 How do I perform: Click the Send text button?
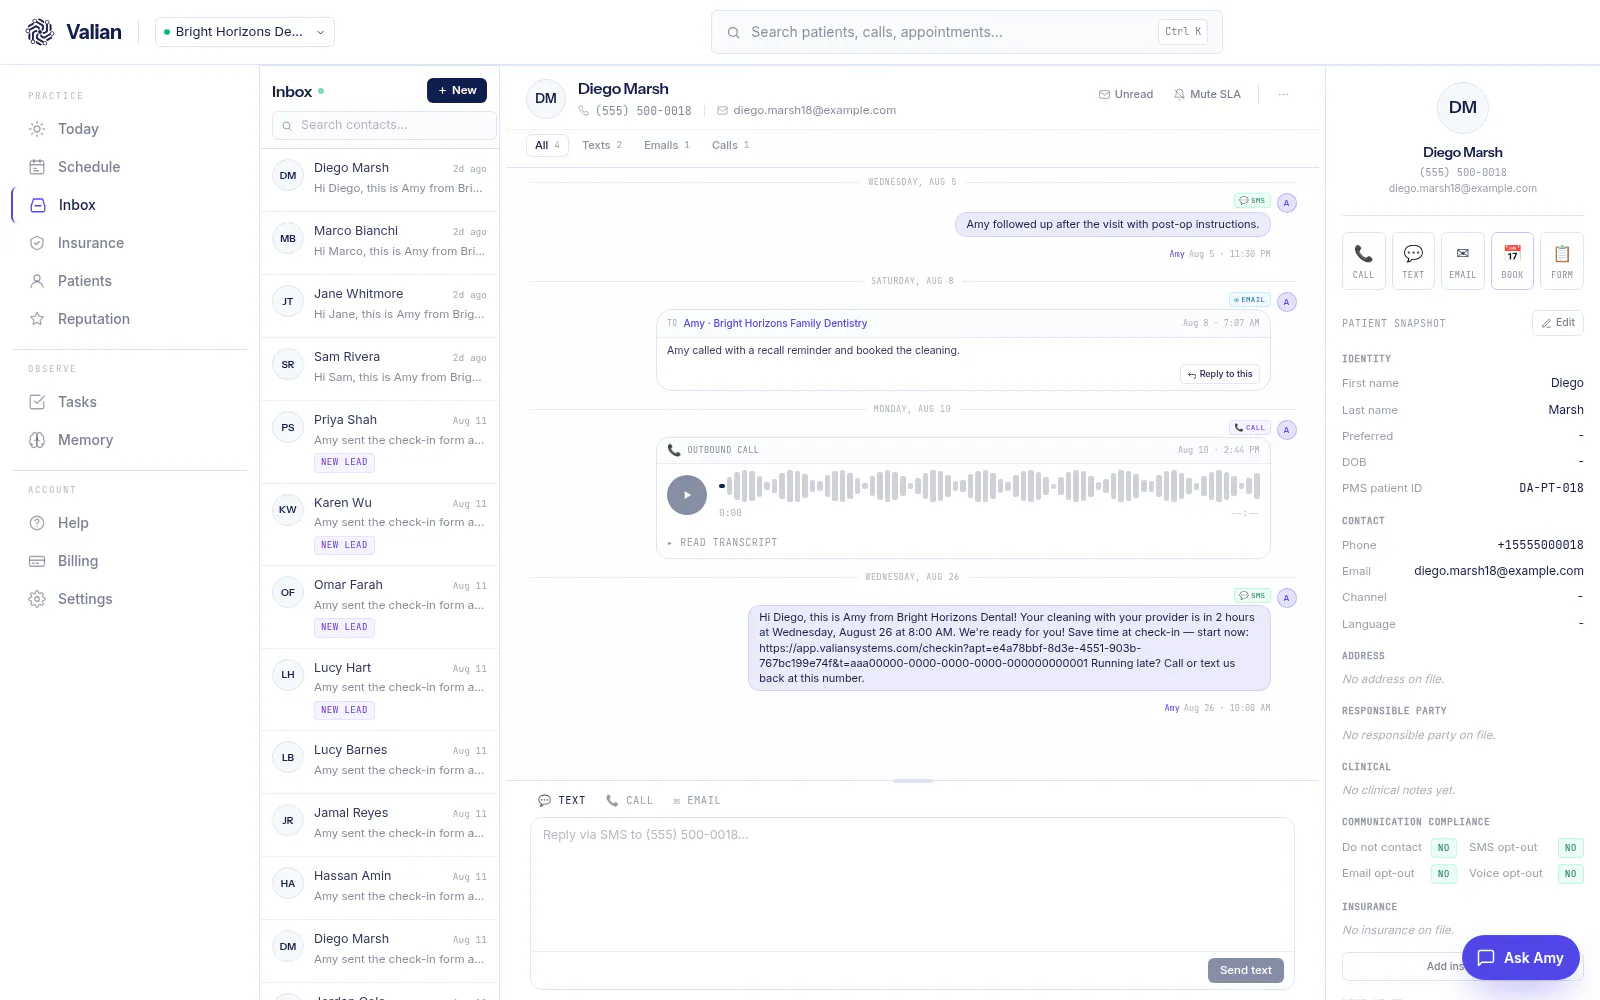pyautogui.click(x=1246, y=970)
